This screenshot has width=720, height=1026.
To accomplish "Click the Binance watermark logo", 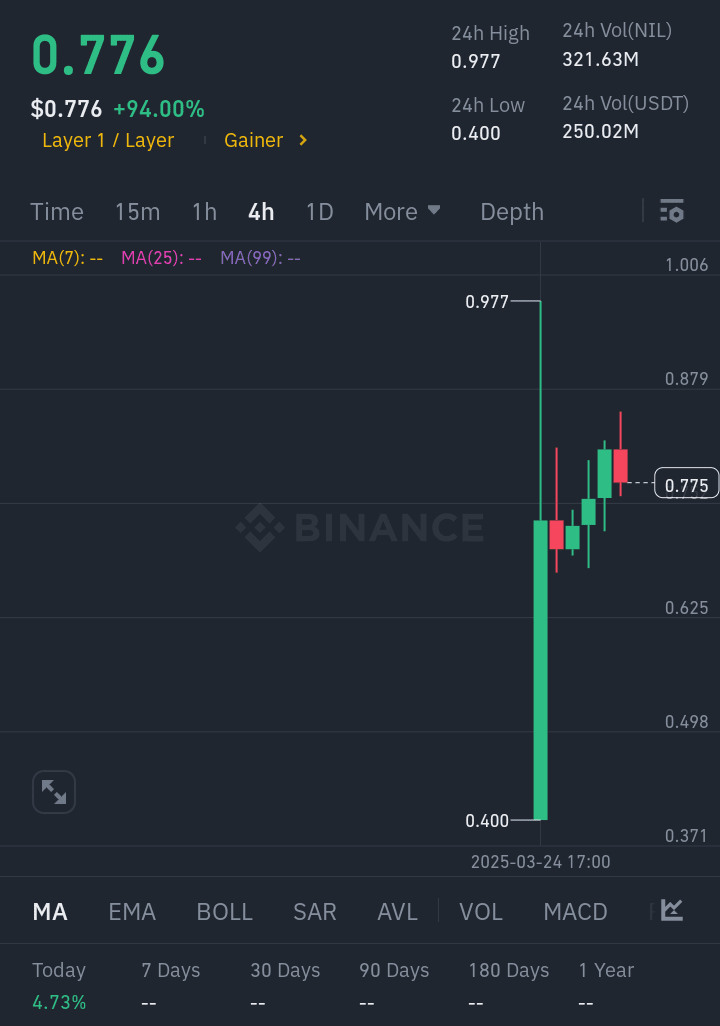I will (360, 527).
